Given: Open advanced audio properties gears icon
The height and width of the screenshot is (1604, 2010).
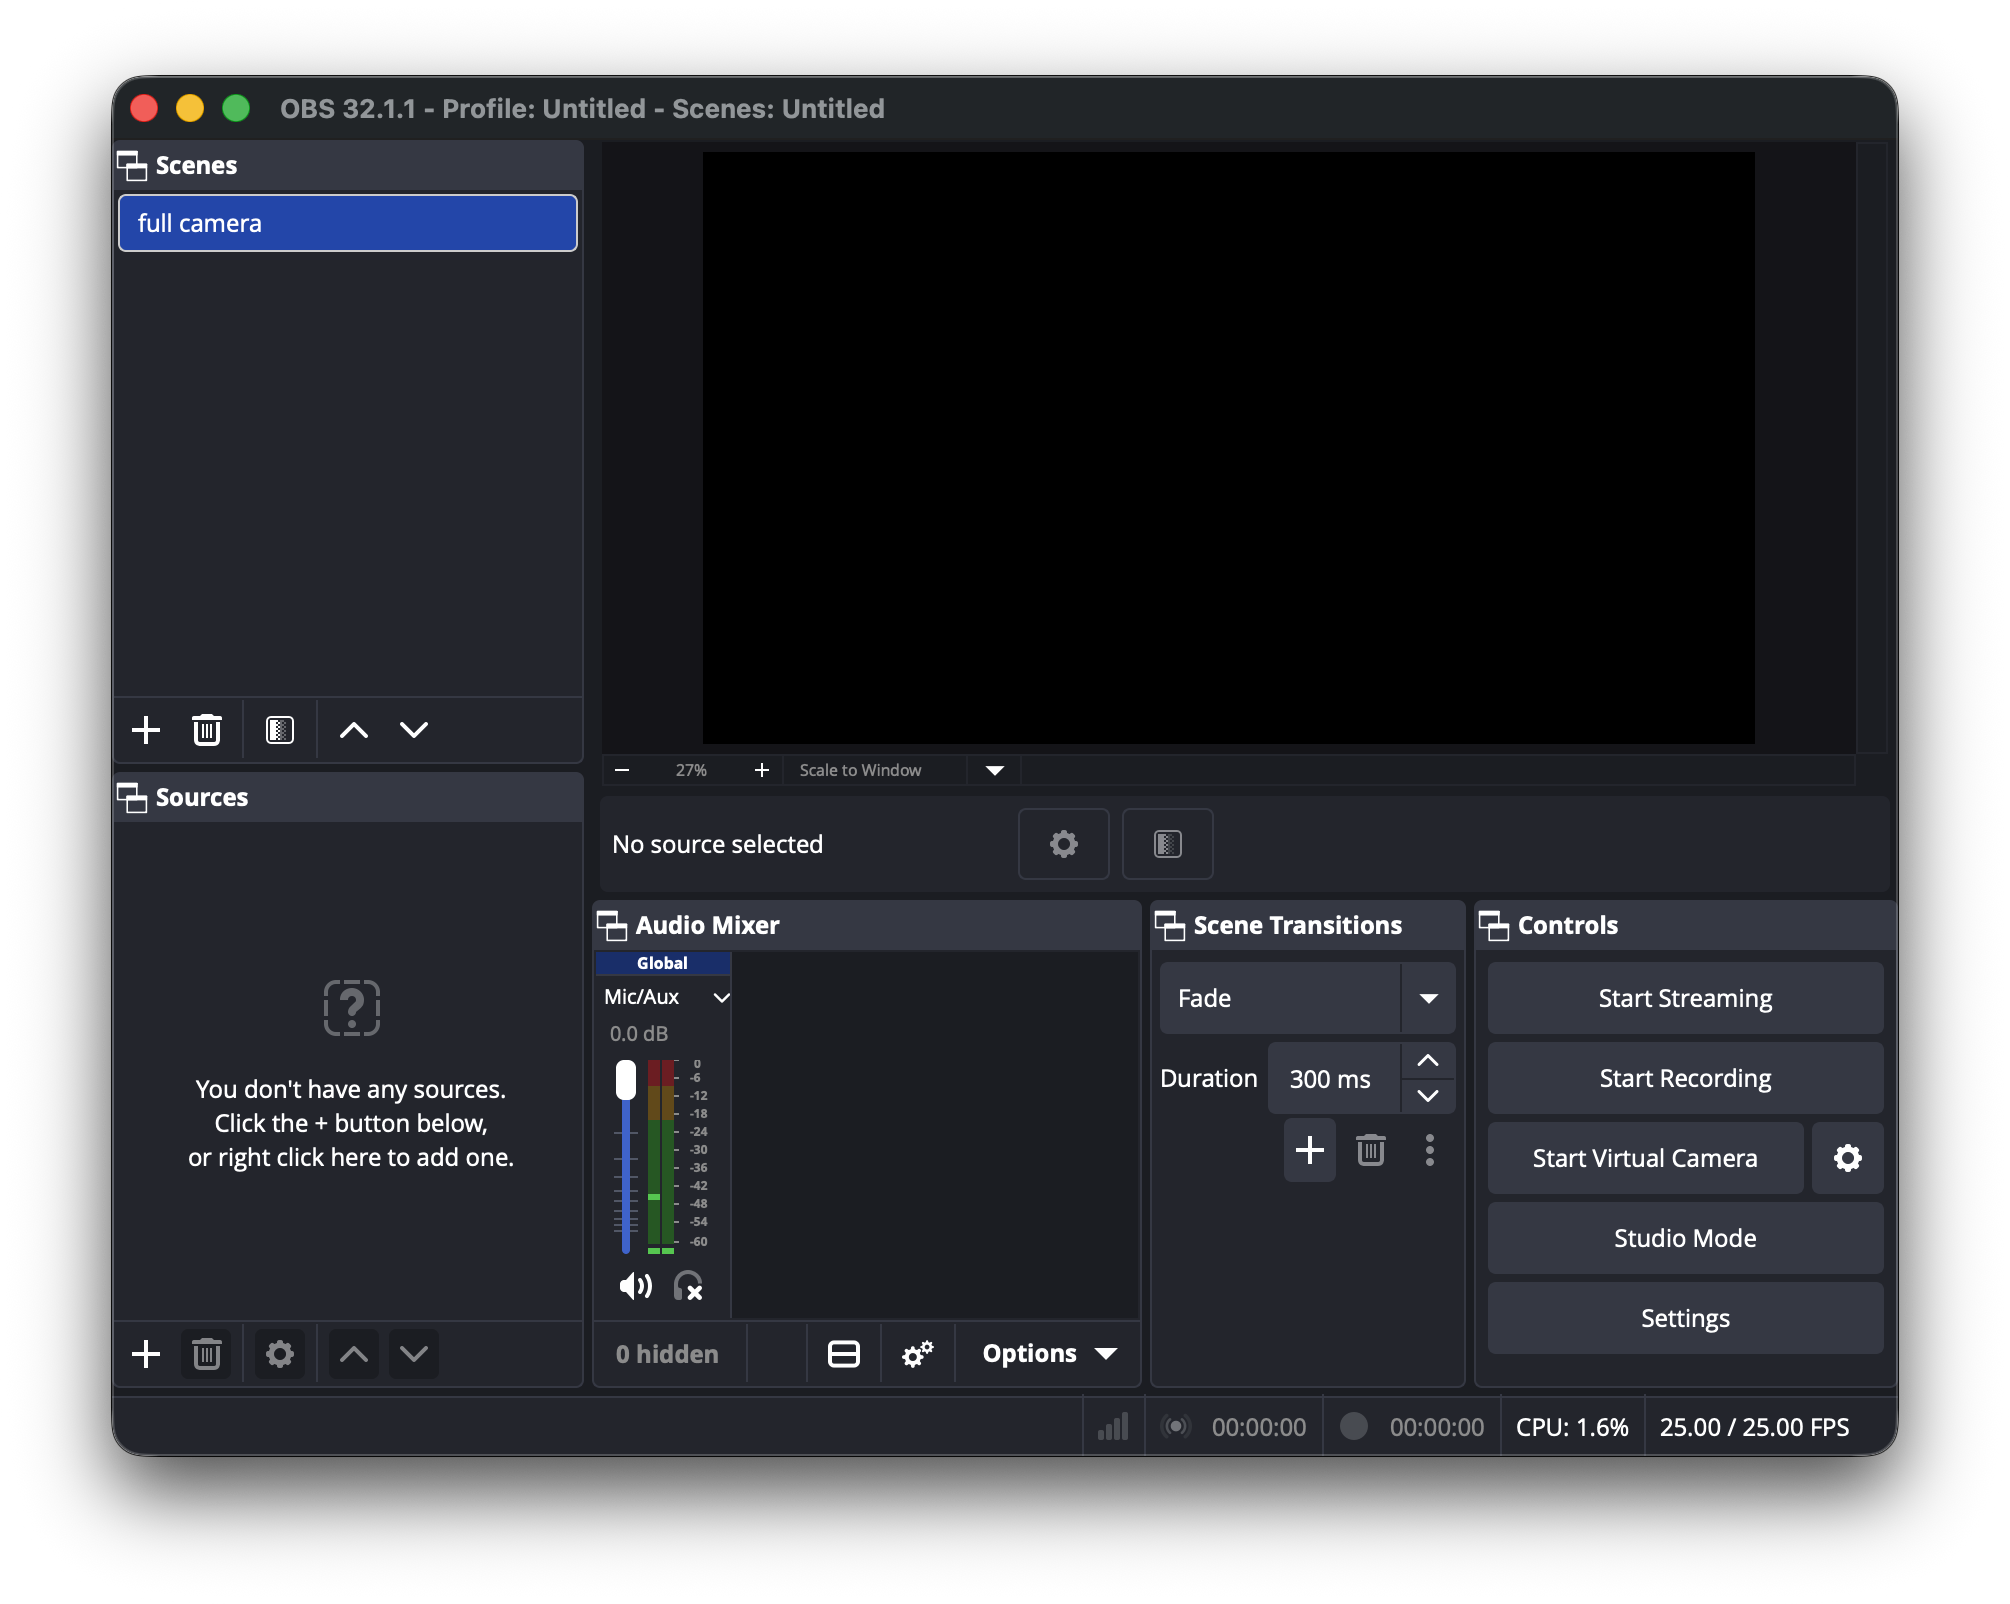Looking at the screenshot, I should [x=917, y=1354].
